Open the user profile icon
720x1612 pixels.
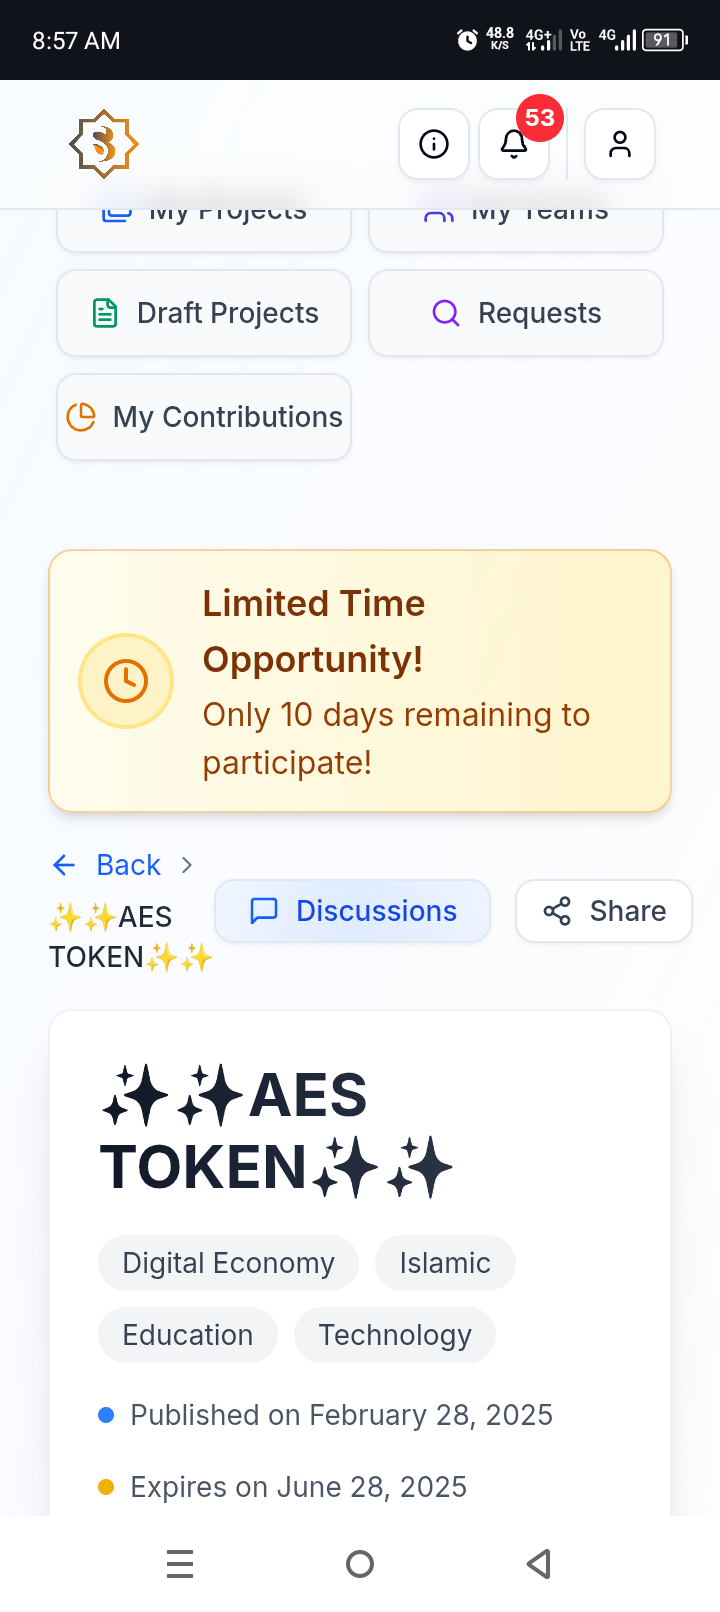tap(620, 144)
